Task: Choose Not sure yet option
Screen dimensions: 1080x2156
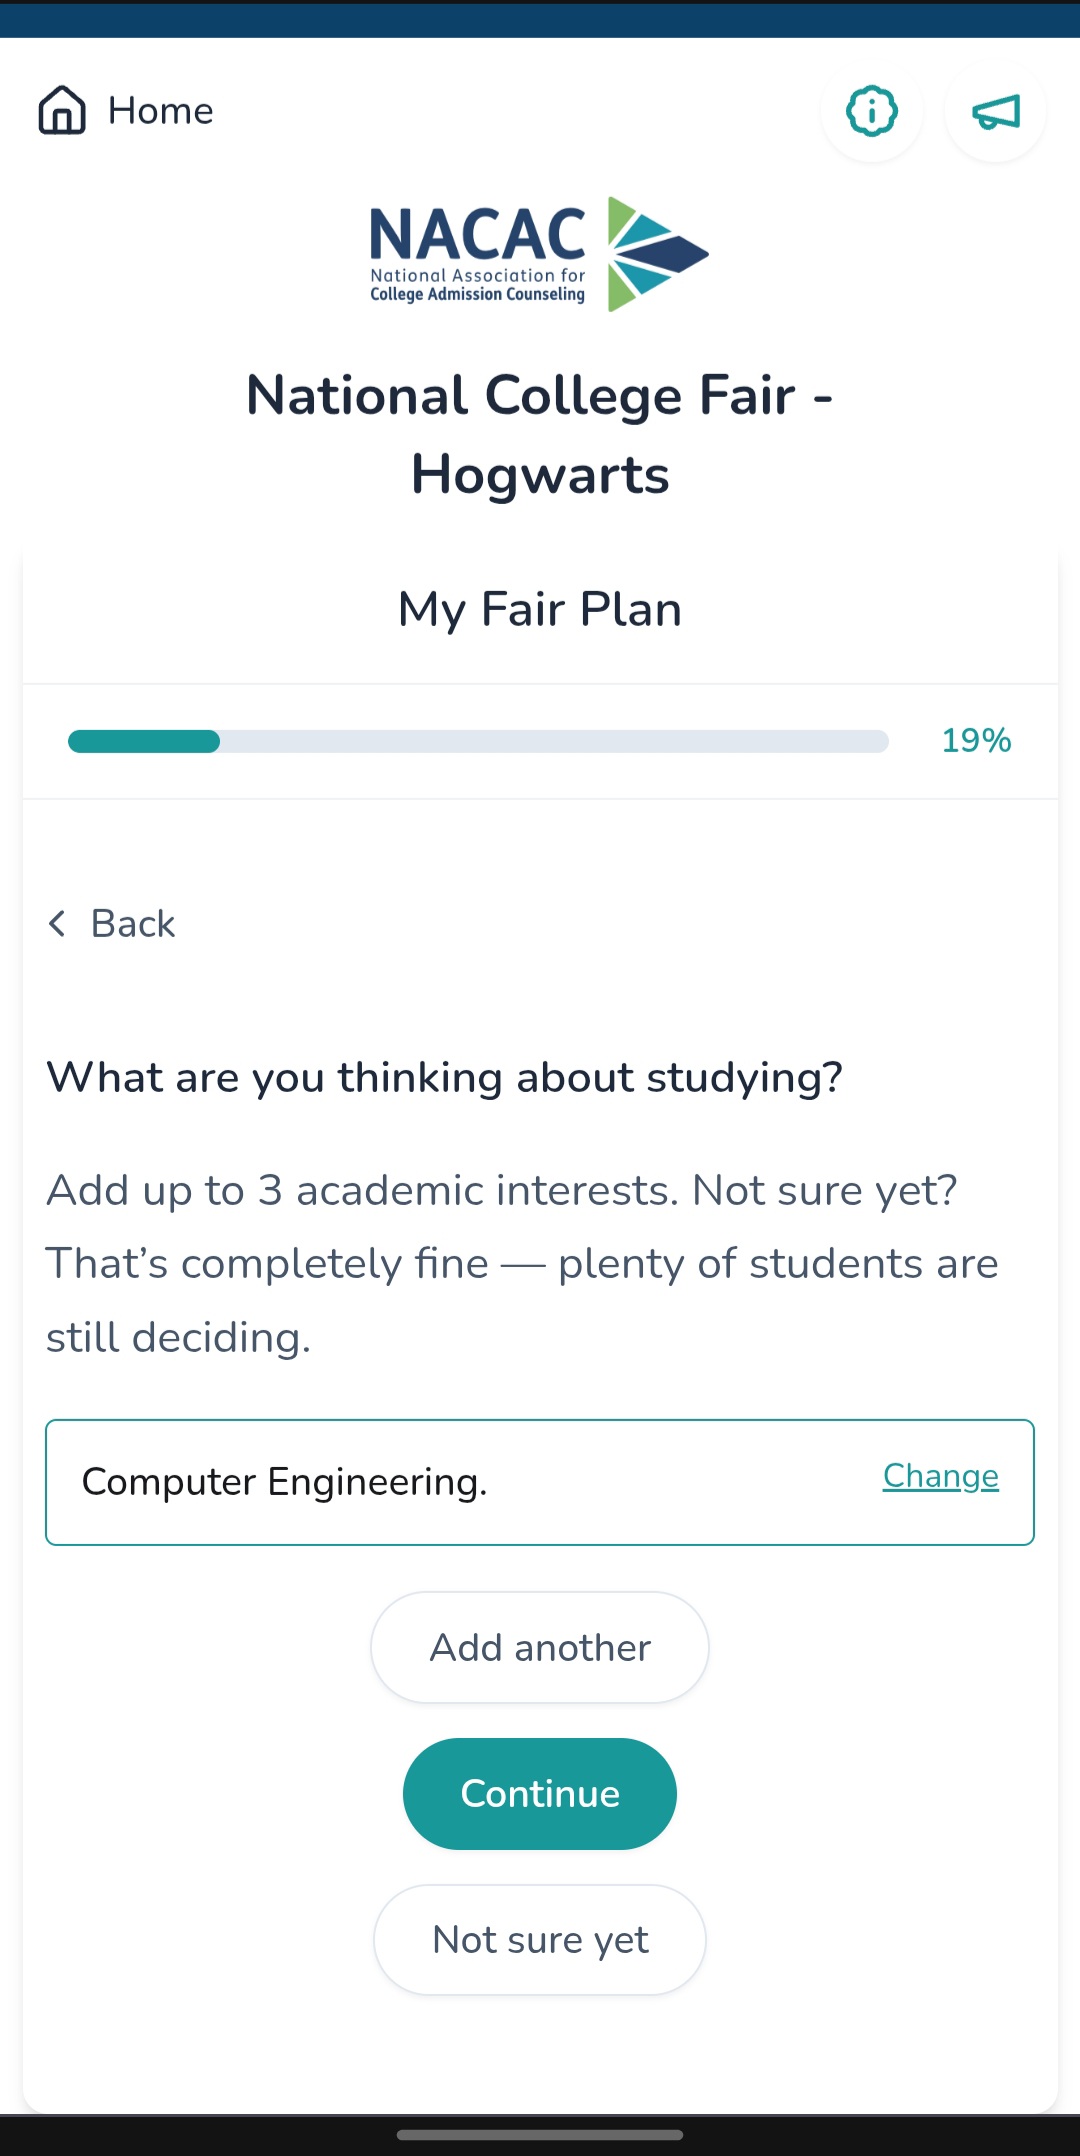Action: pos(540,1940)
